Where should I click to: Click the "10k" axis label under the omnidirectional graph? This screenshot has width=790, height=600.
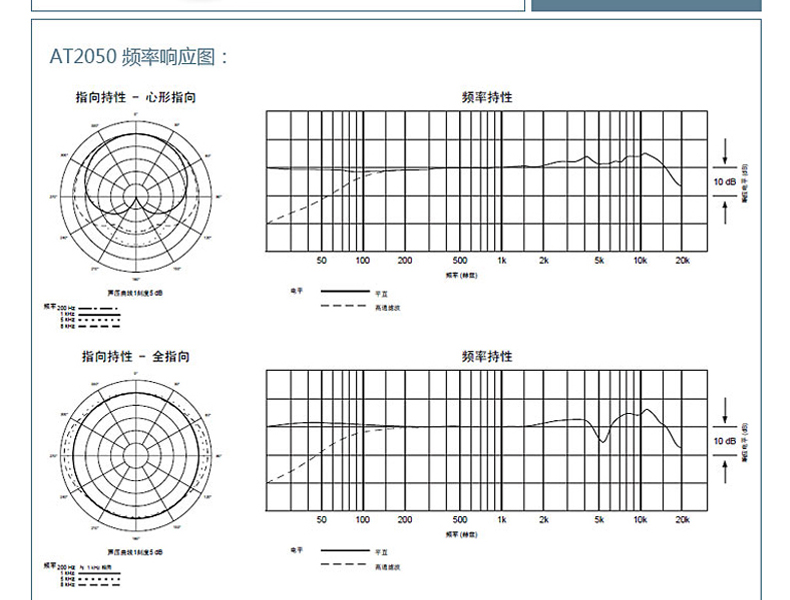pyautogui.click(x=640, y=519)
